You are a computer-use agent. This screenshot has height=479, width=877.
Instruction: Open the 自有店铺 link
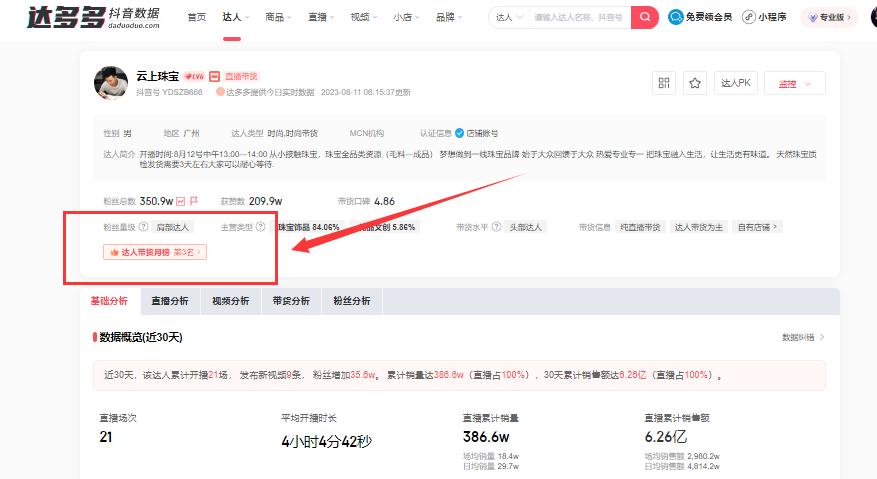[x=757, y=227]
